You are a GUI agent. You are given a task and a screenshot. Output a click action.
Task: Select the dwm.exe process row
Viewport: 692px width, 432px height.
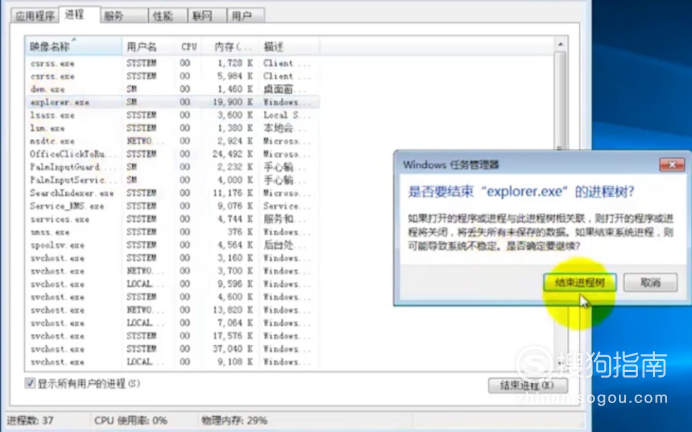click(x=172, y=89)
